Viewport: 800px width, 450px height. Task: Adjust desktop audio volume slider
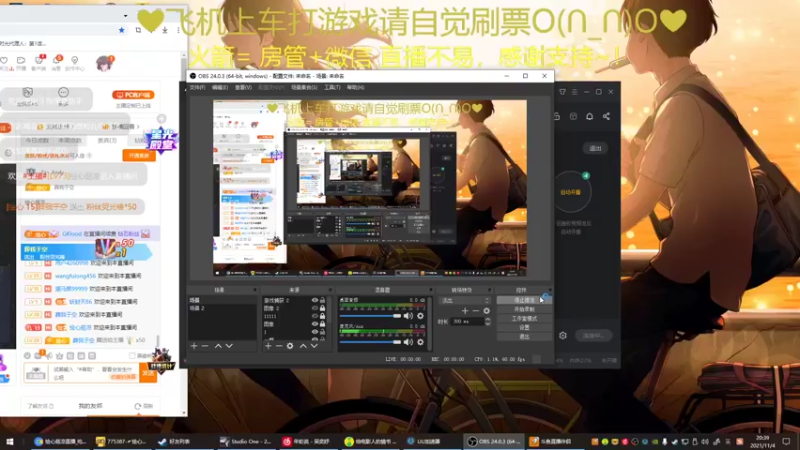pyautogui.click(x=370, y=316)
